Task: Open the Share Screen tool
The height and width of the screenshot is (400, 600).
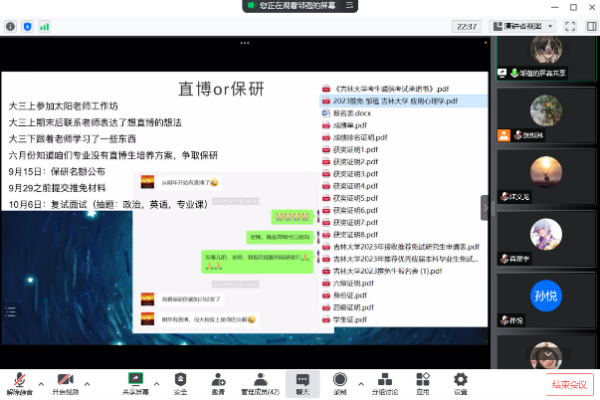Action: click(136, 380)
